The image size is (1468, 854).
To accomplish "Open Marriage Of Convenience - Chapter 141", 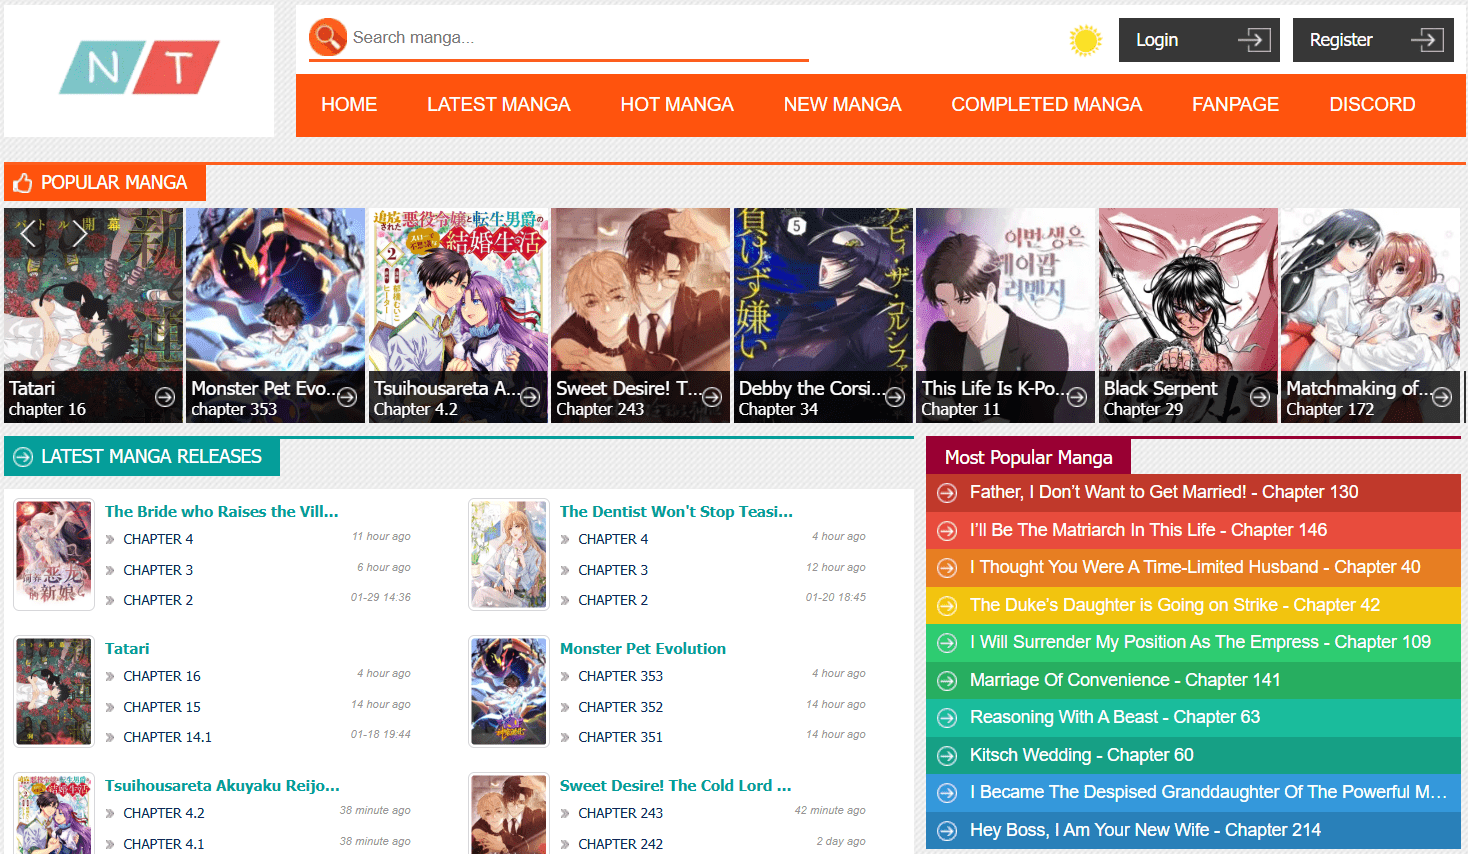I will [1125, 680].
